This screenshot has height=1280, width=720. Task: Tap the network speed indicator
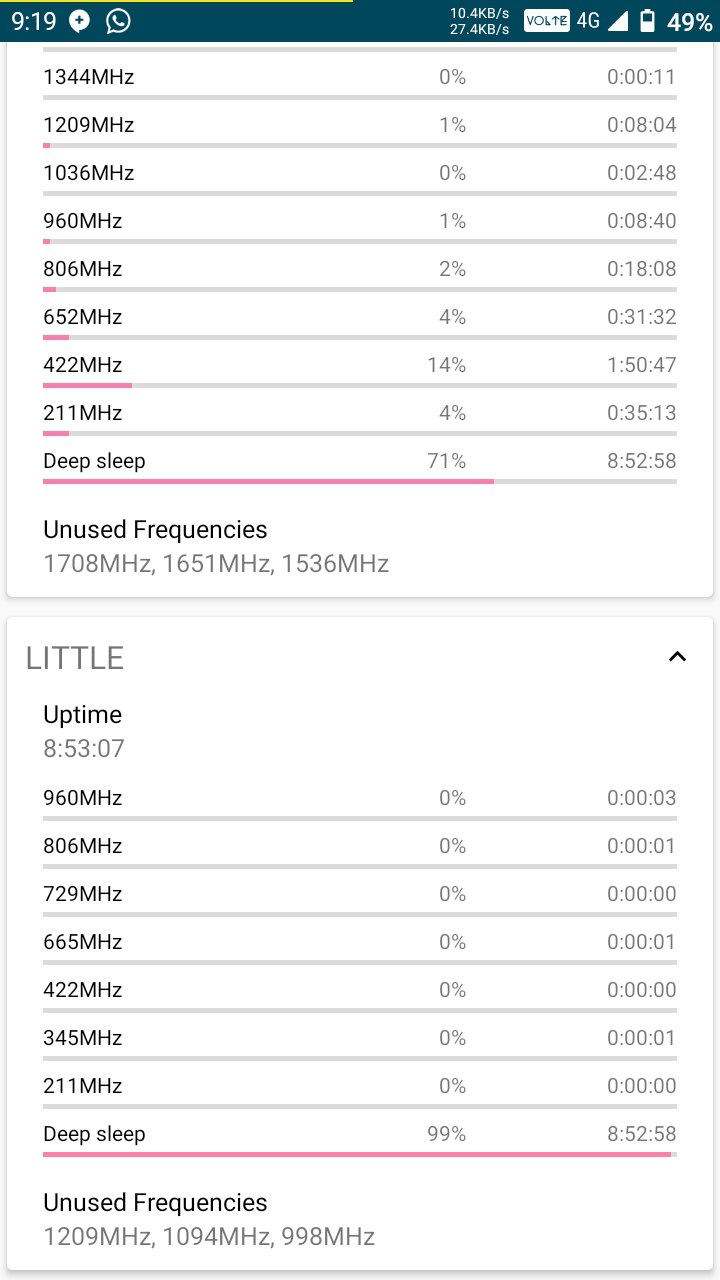(480, 21)
